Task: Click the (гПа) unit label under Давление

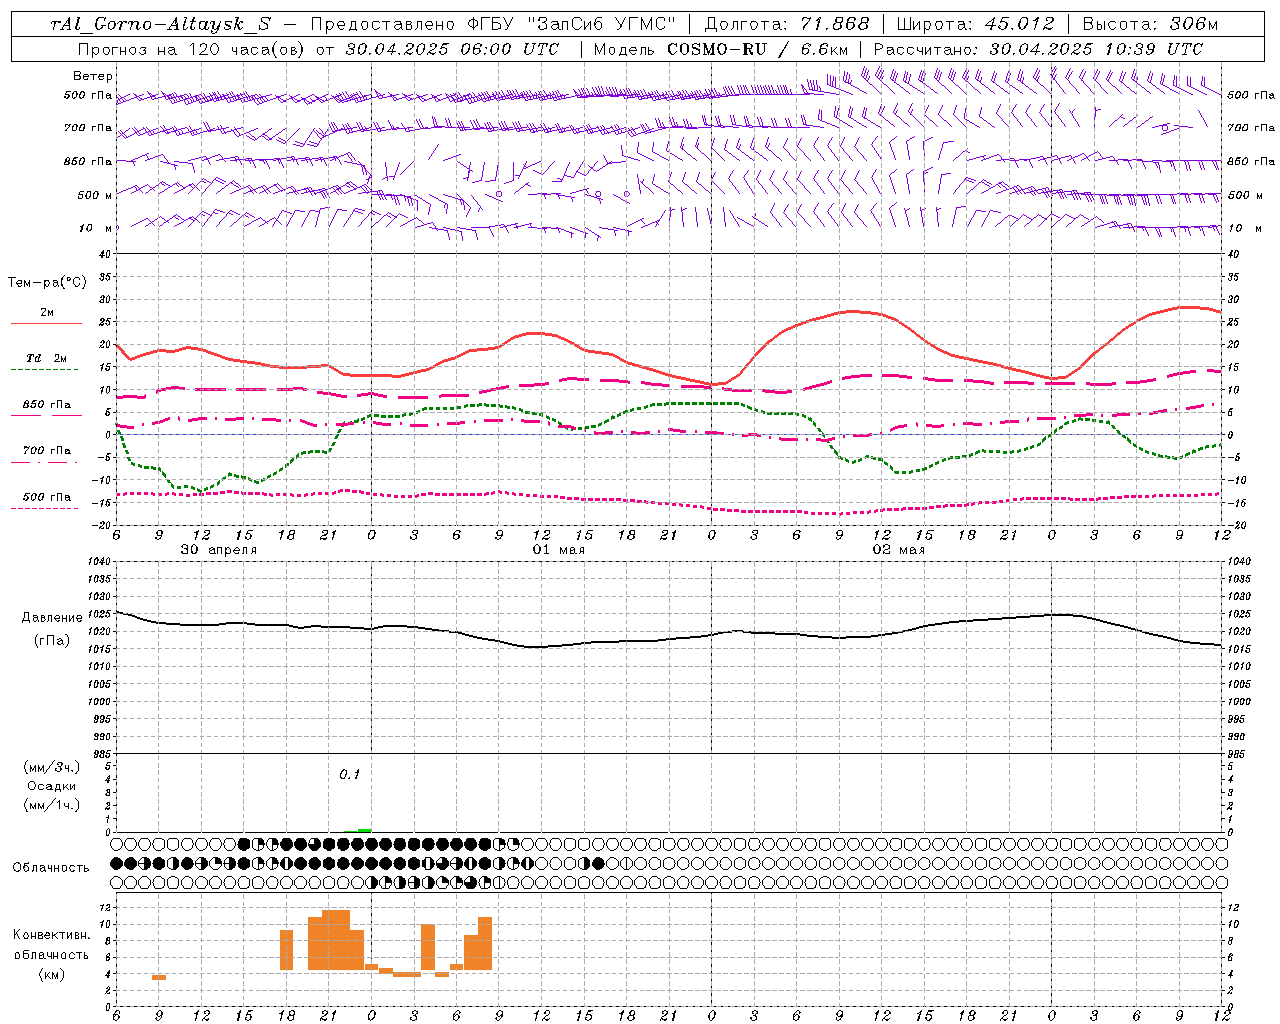Action: (x=52, y=640)
